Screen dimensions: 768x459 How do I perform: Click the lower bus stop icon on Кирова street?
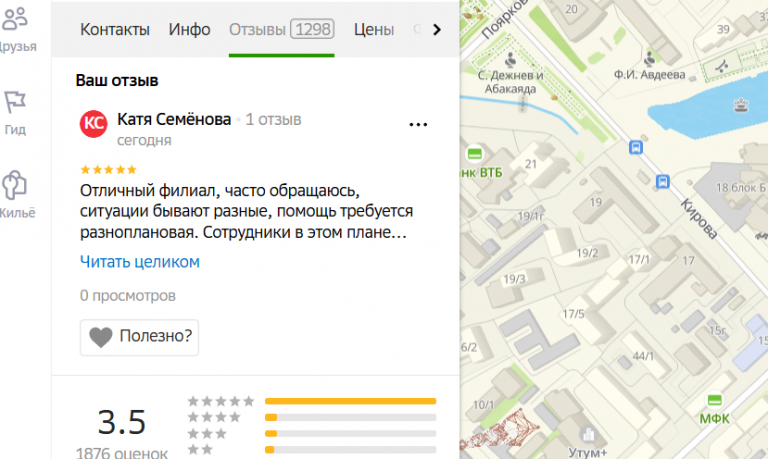(x=663, y=182)
